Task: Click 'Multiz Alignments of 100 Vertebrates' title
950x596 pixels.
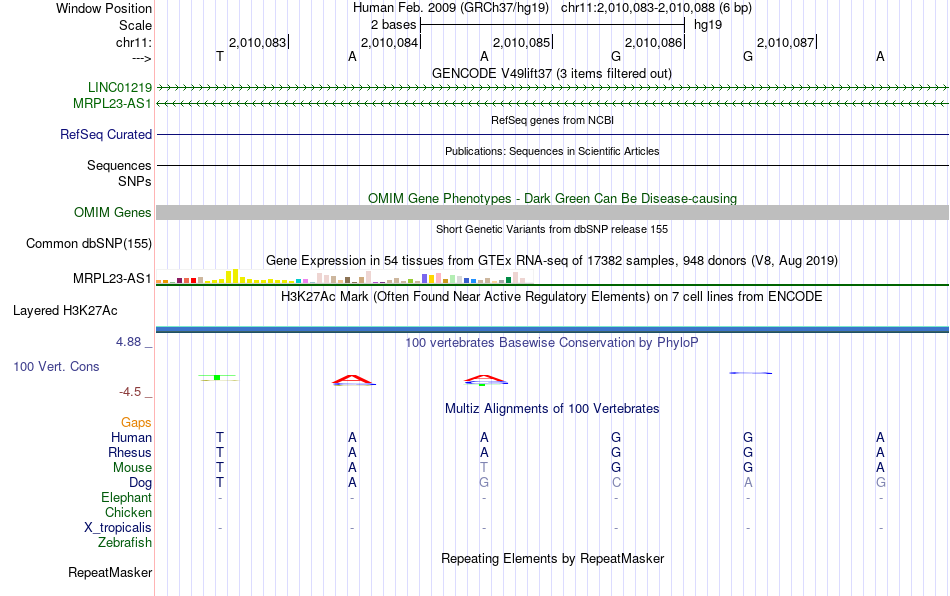Action: pyautogui.click(x=552, y=408)
